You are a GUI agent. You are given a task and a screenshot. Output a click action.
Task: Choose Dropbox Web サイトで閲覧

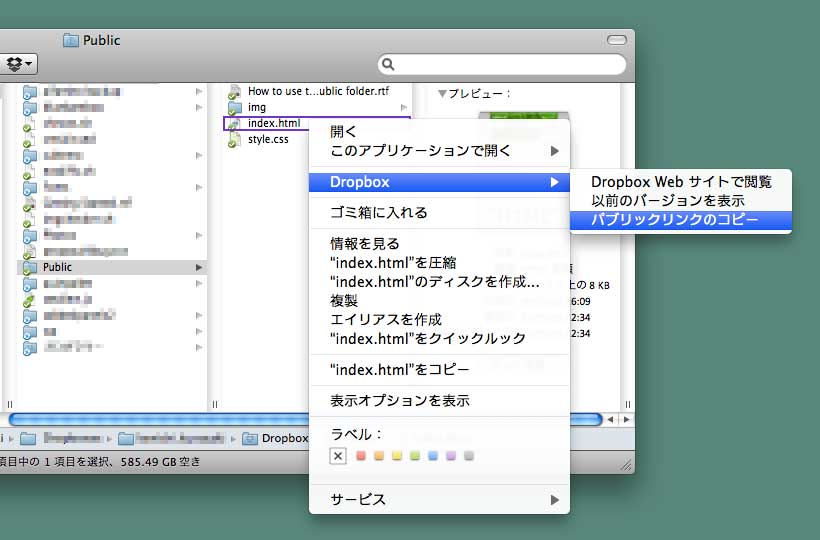point(681,182)
